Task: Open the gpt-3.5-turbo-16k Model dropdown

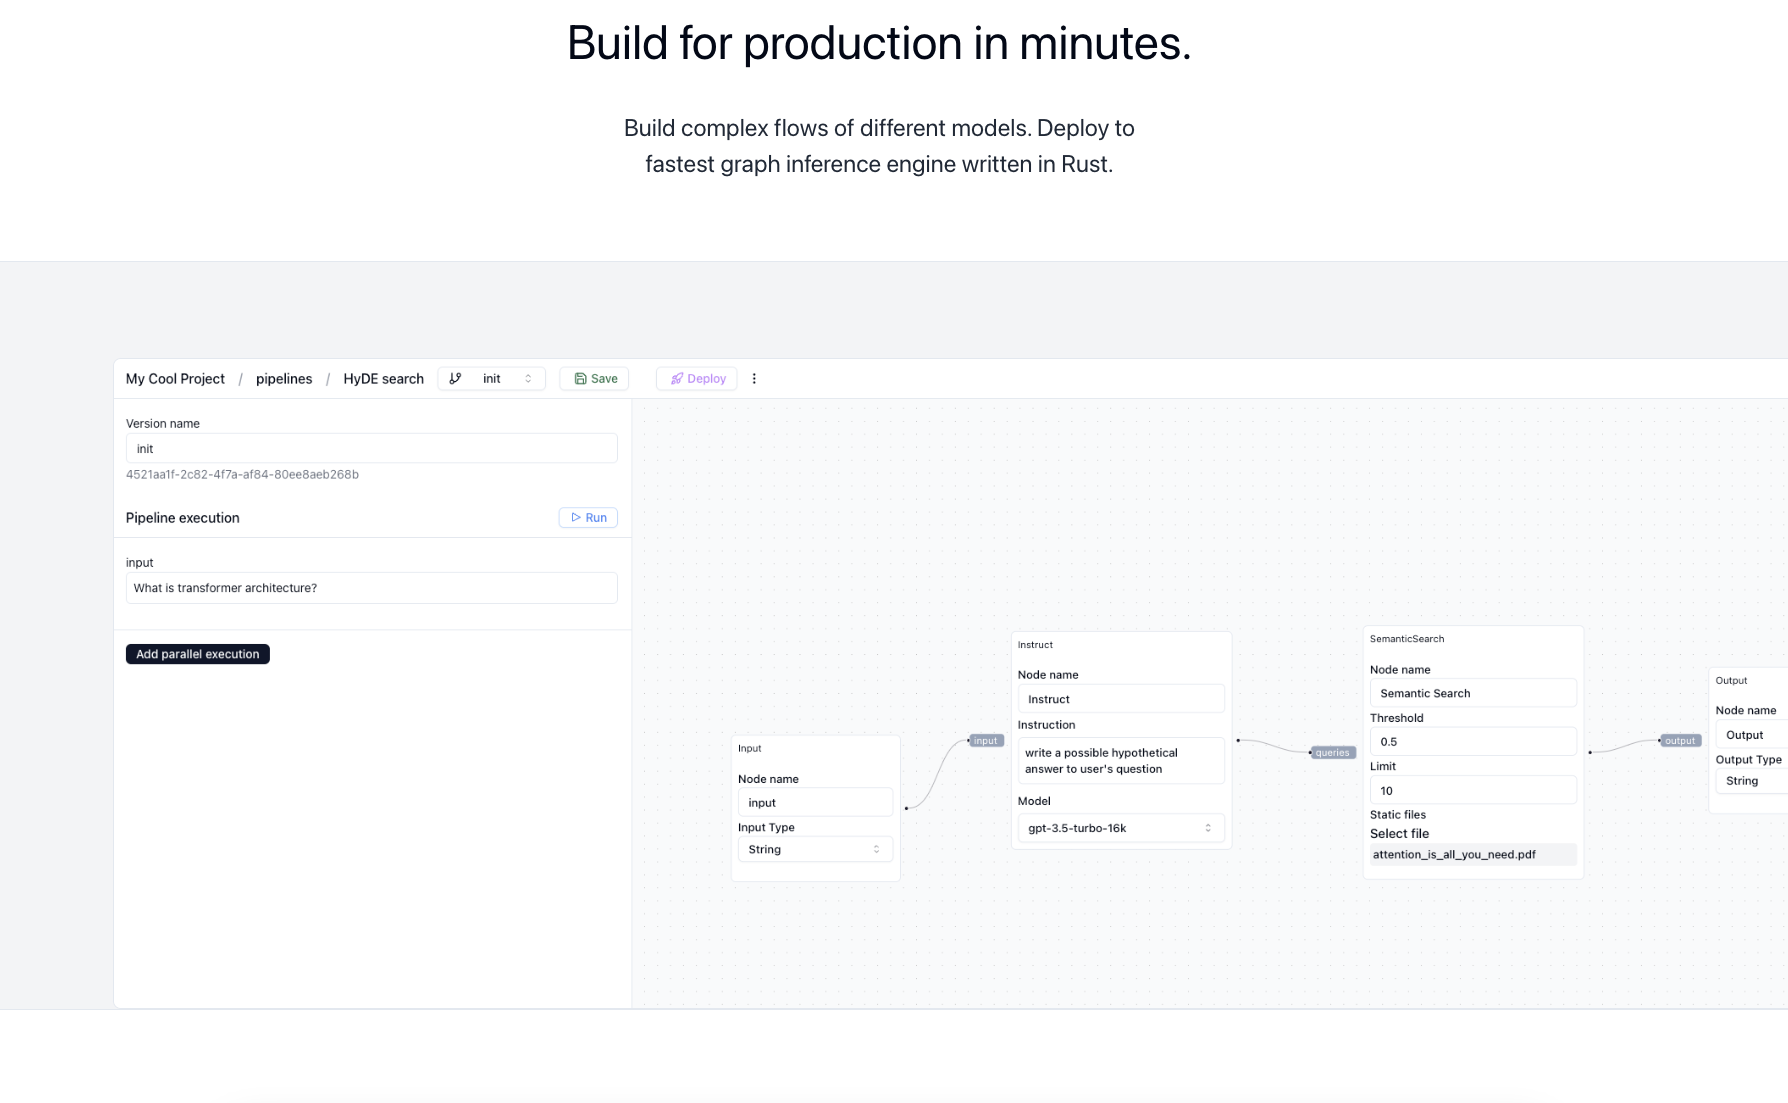Action: [1120, 828]
